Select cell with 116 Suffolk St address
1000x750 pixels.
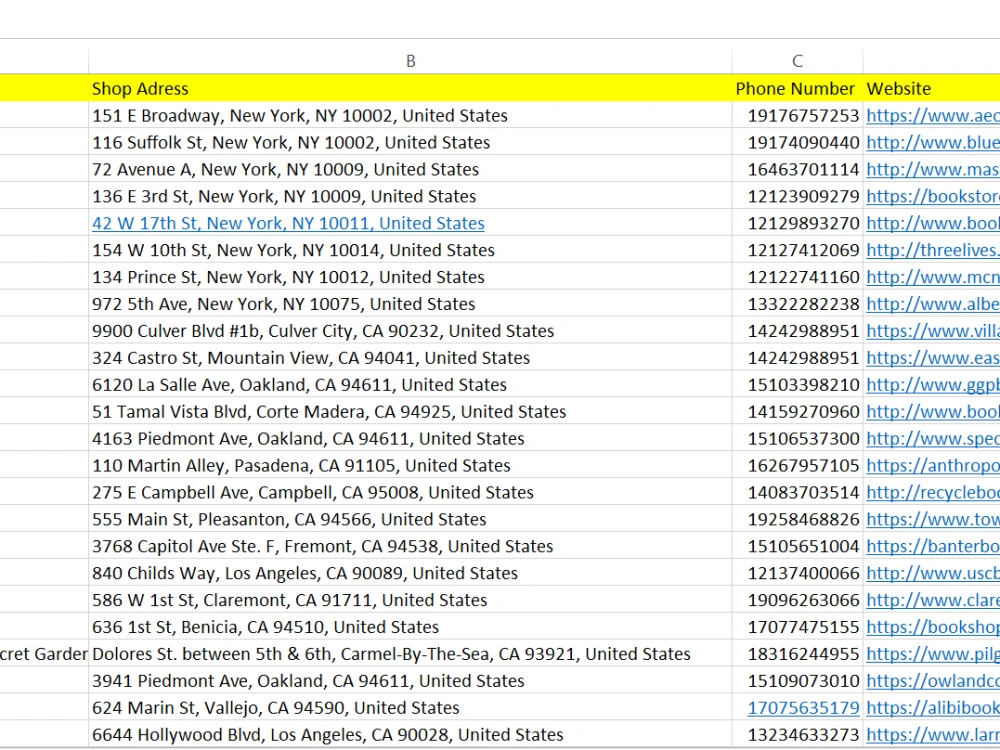pyautogui.click(x=410, y=142)
